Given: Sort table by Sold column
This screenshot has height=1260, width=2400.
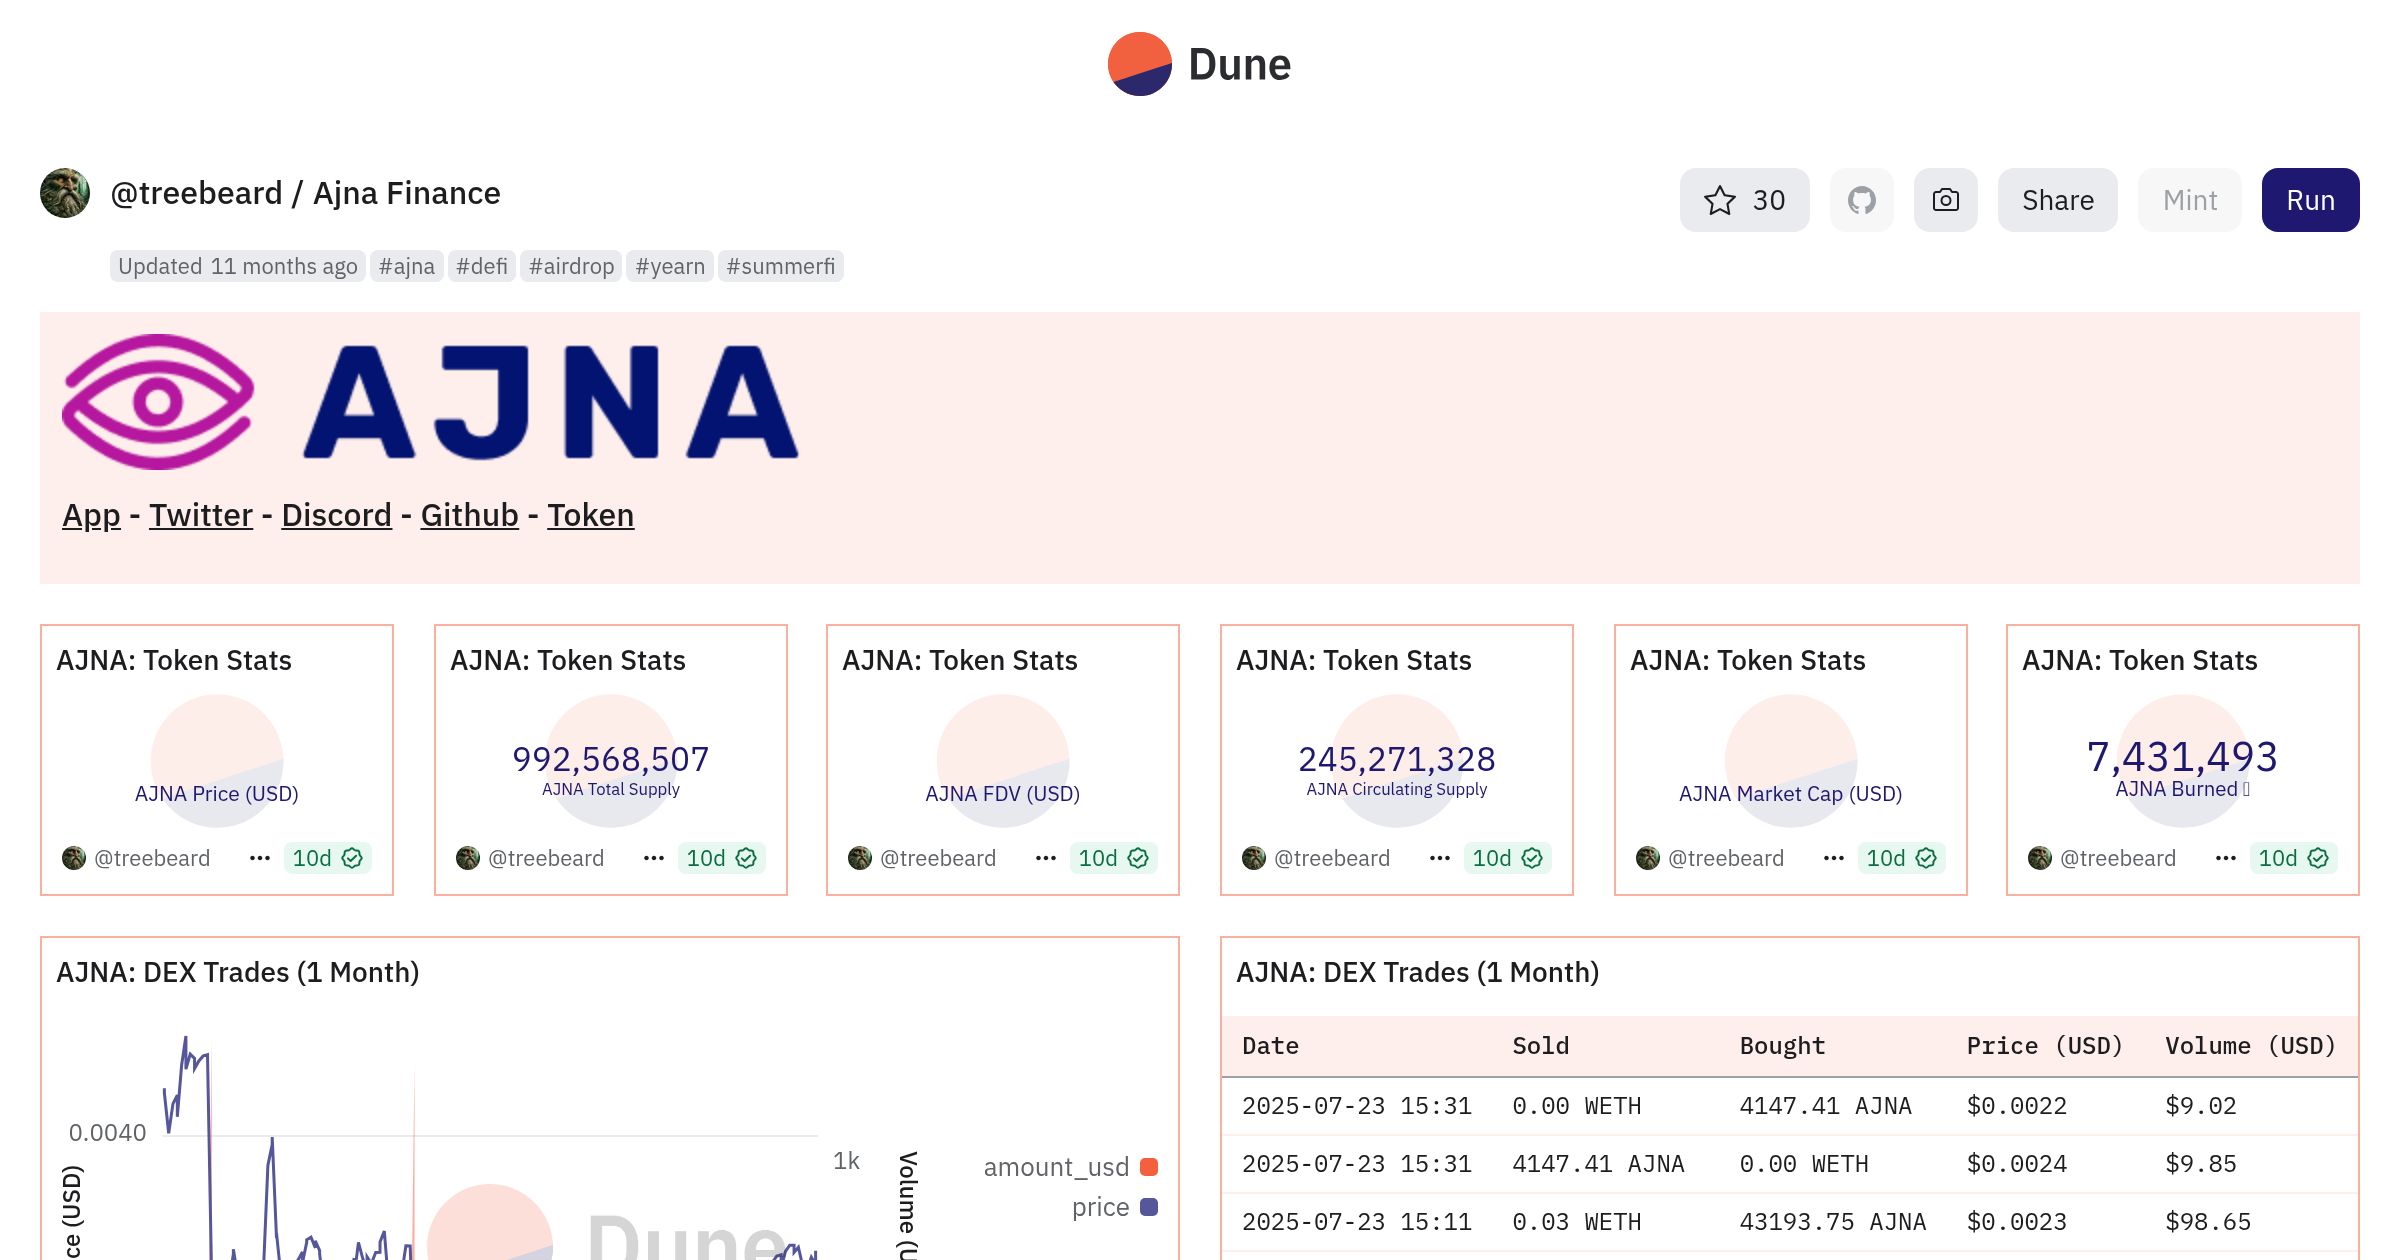Looking at the screenshot, I should [x=1540, y=1046].
